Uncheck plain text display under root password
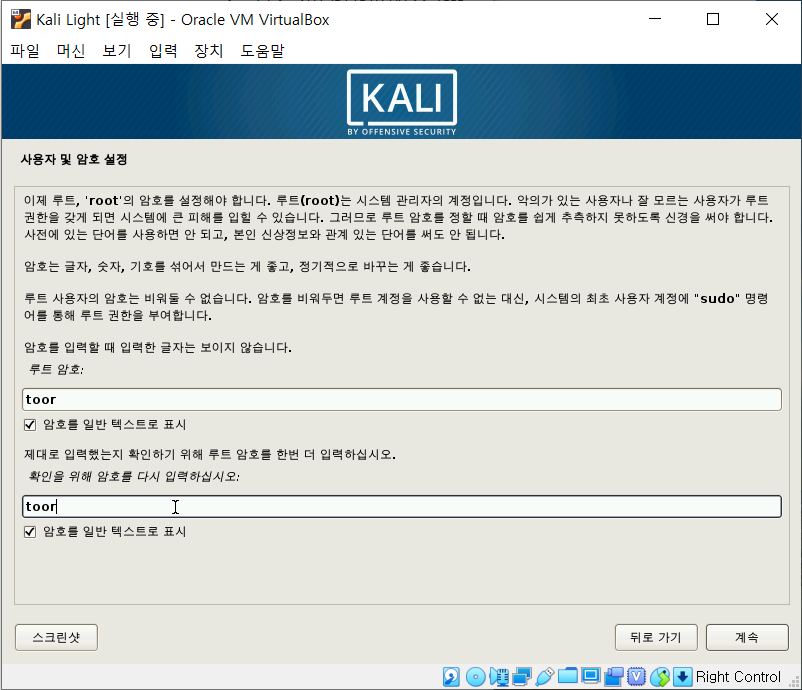The width and height of the screenshot is (802, 690). click(30, 425)
